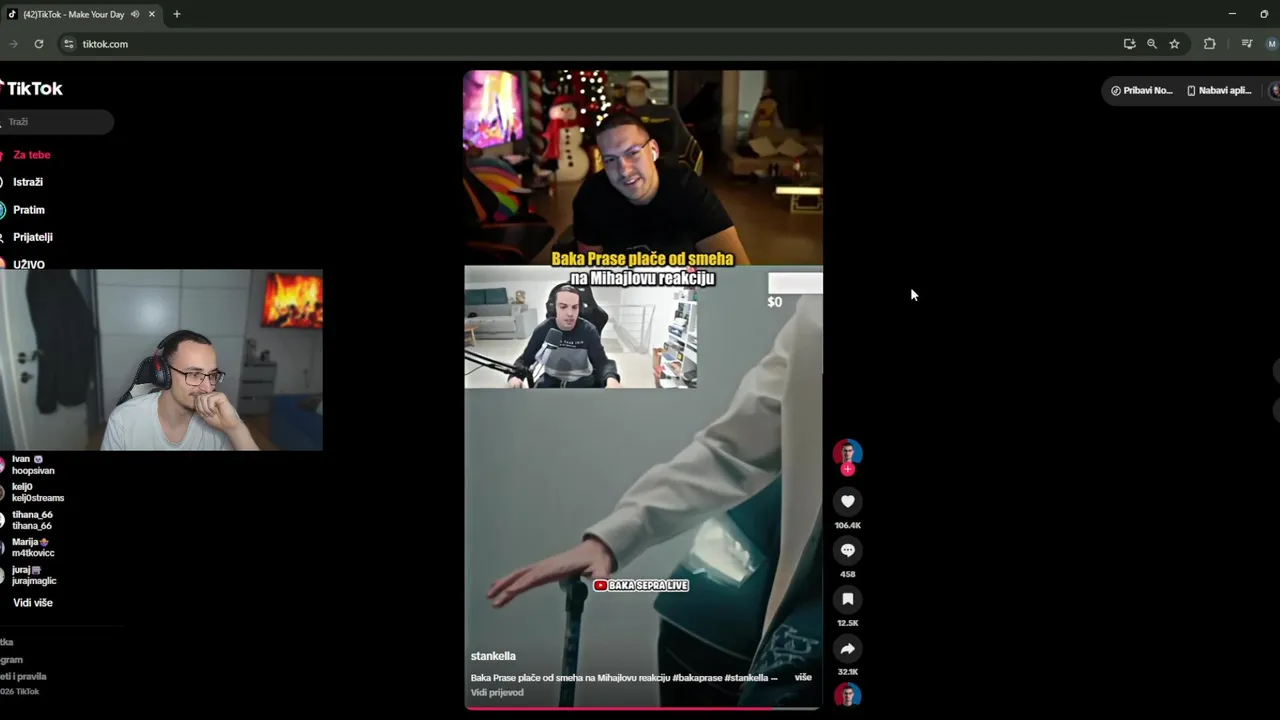Open the browser zoom magnifier icon

pos(1152,44)
